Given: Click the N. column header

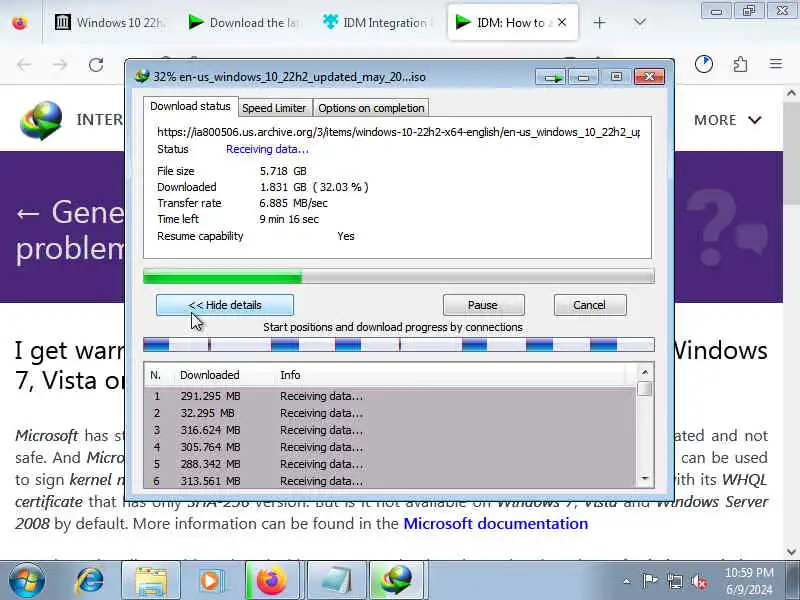Looking at the screenshot, I should 156,375.
